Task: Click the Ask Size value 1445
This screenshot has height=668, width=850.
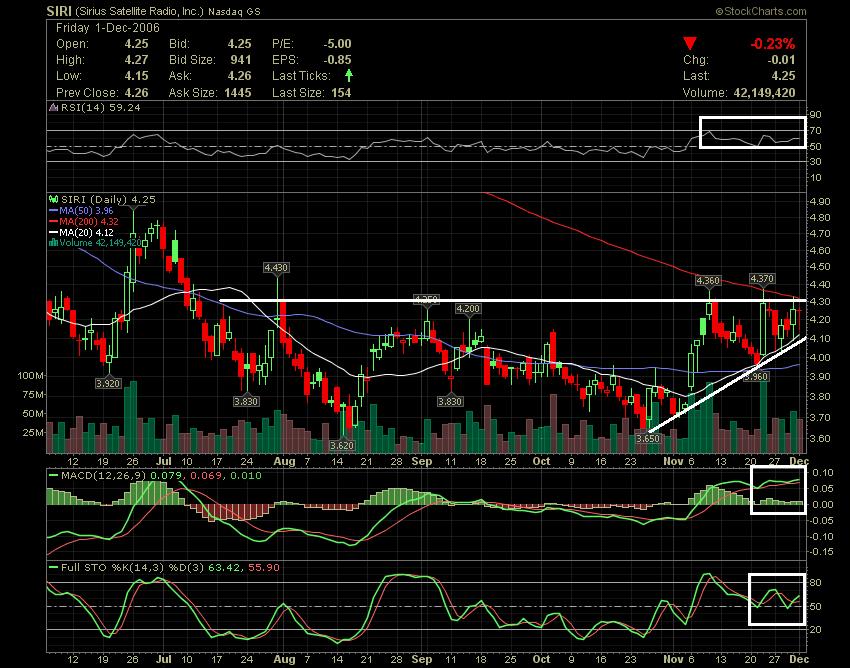Action: (238, 93)
